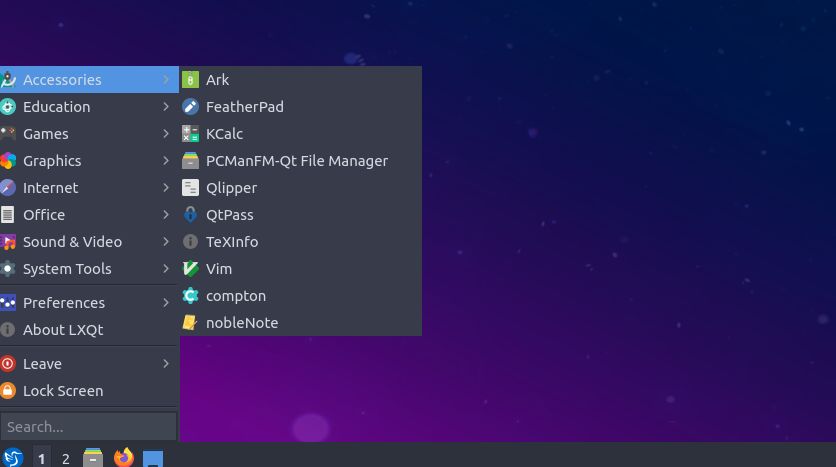The width and height of the screenshot is (836, 467).
Task: Open the System Tools label
Action: click(67, 269)
